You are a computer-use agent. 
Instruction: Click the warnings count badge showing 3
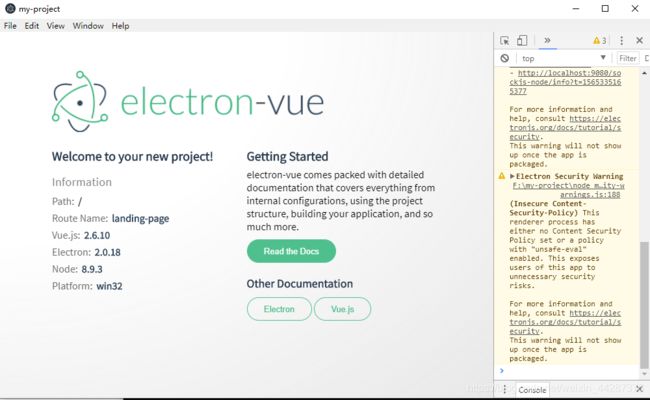599,41
